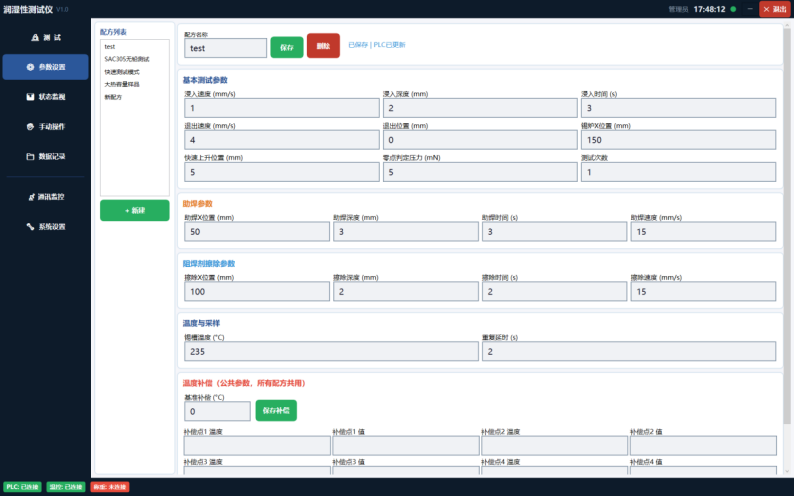Click the 重复延时 (s) input field

tap(629, 351)
